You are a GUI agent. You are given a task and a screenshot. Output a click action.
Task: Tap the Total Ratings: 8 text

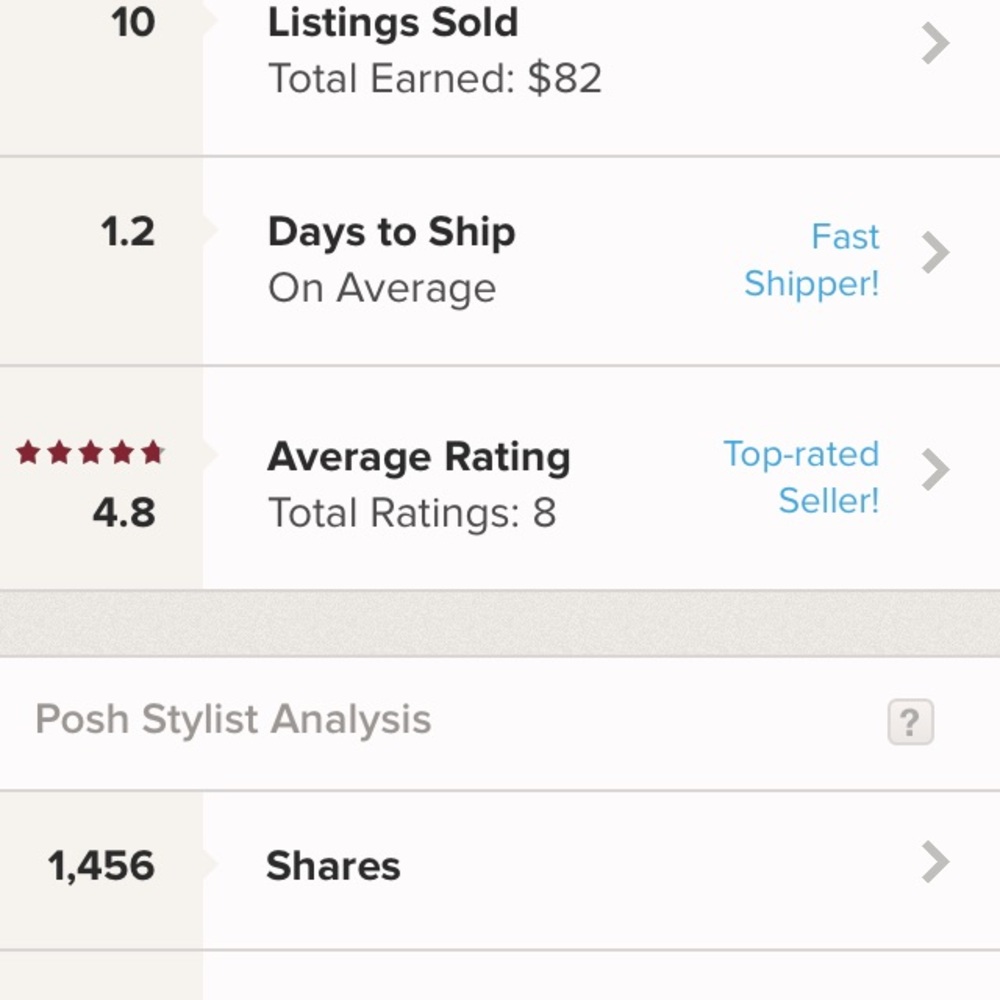(x=411, y=514)
